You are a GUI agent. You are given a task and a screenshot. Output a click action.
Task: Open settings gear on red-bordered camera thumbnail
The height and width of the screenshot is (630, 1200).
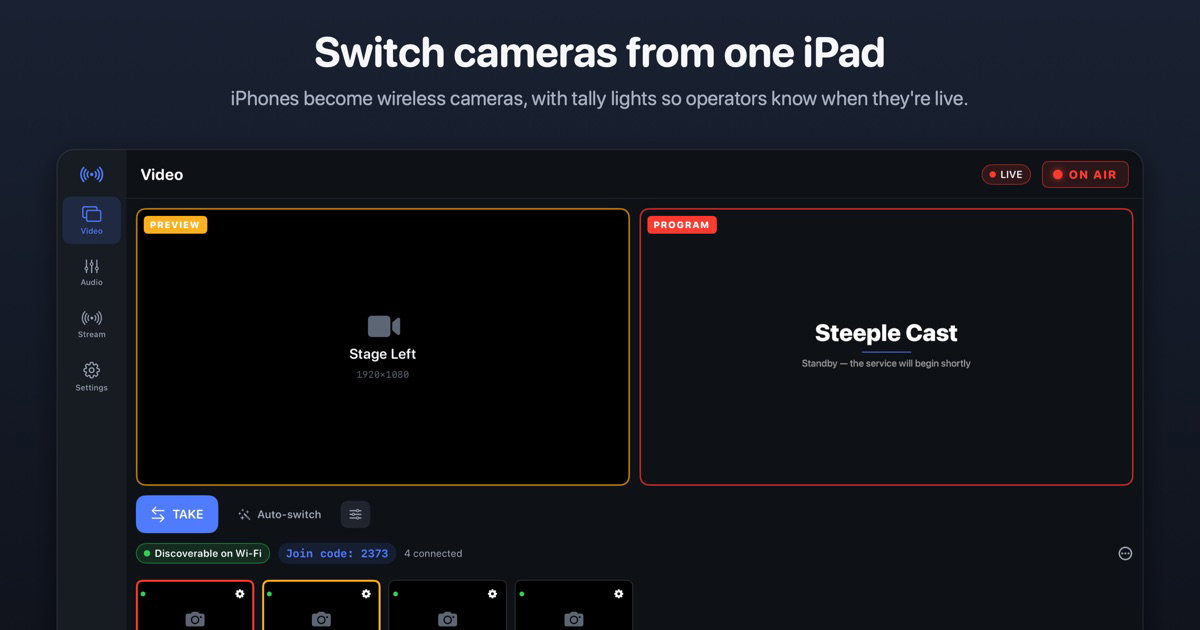coord(240,594)
